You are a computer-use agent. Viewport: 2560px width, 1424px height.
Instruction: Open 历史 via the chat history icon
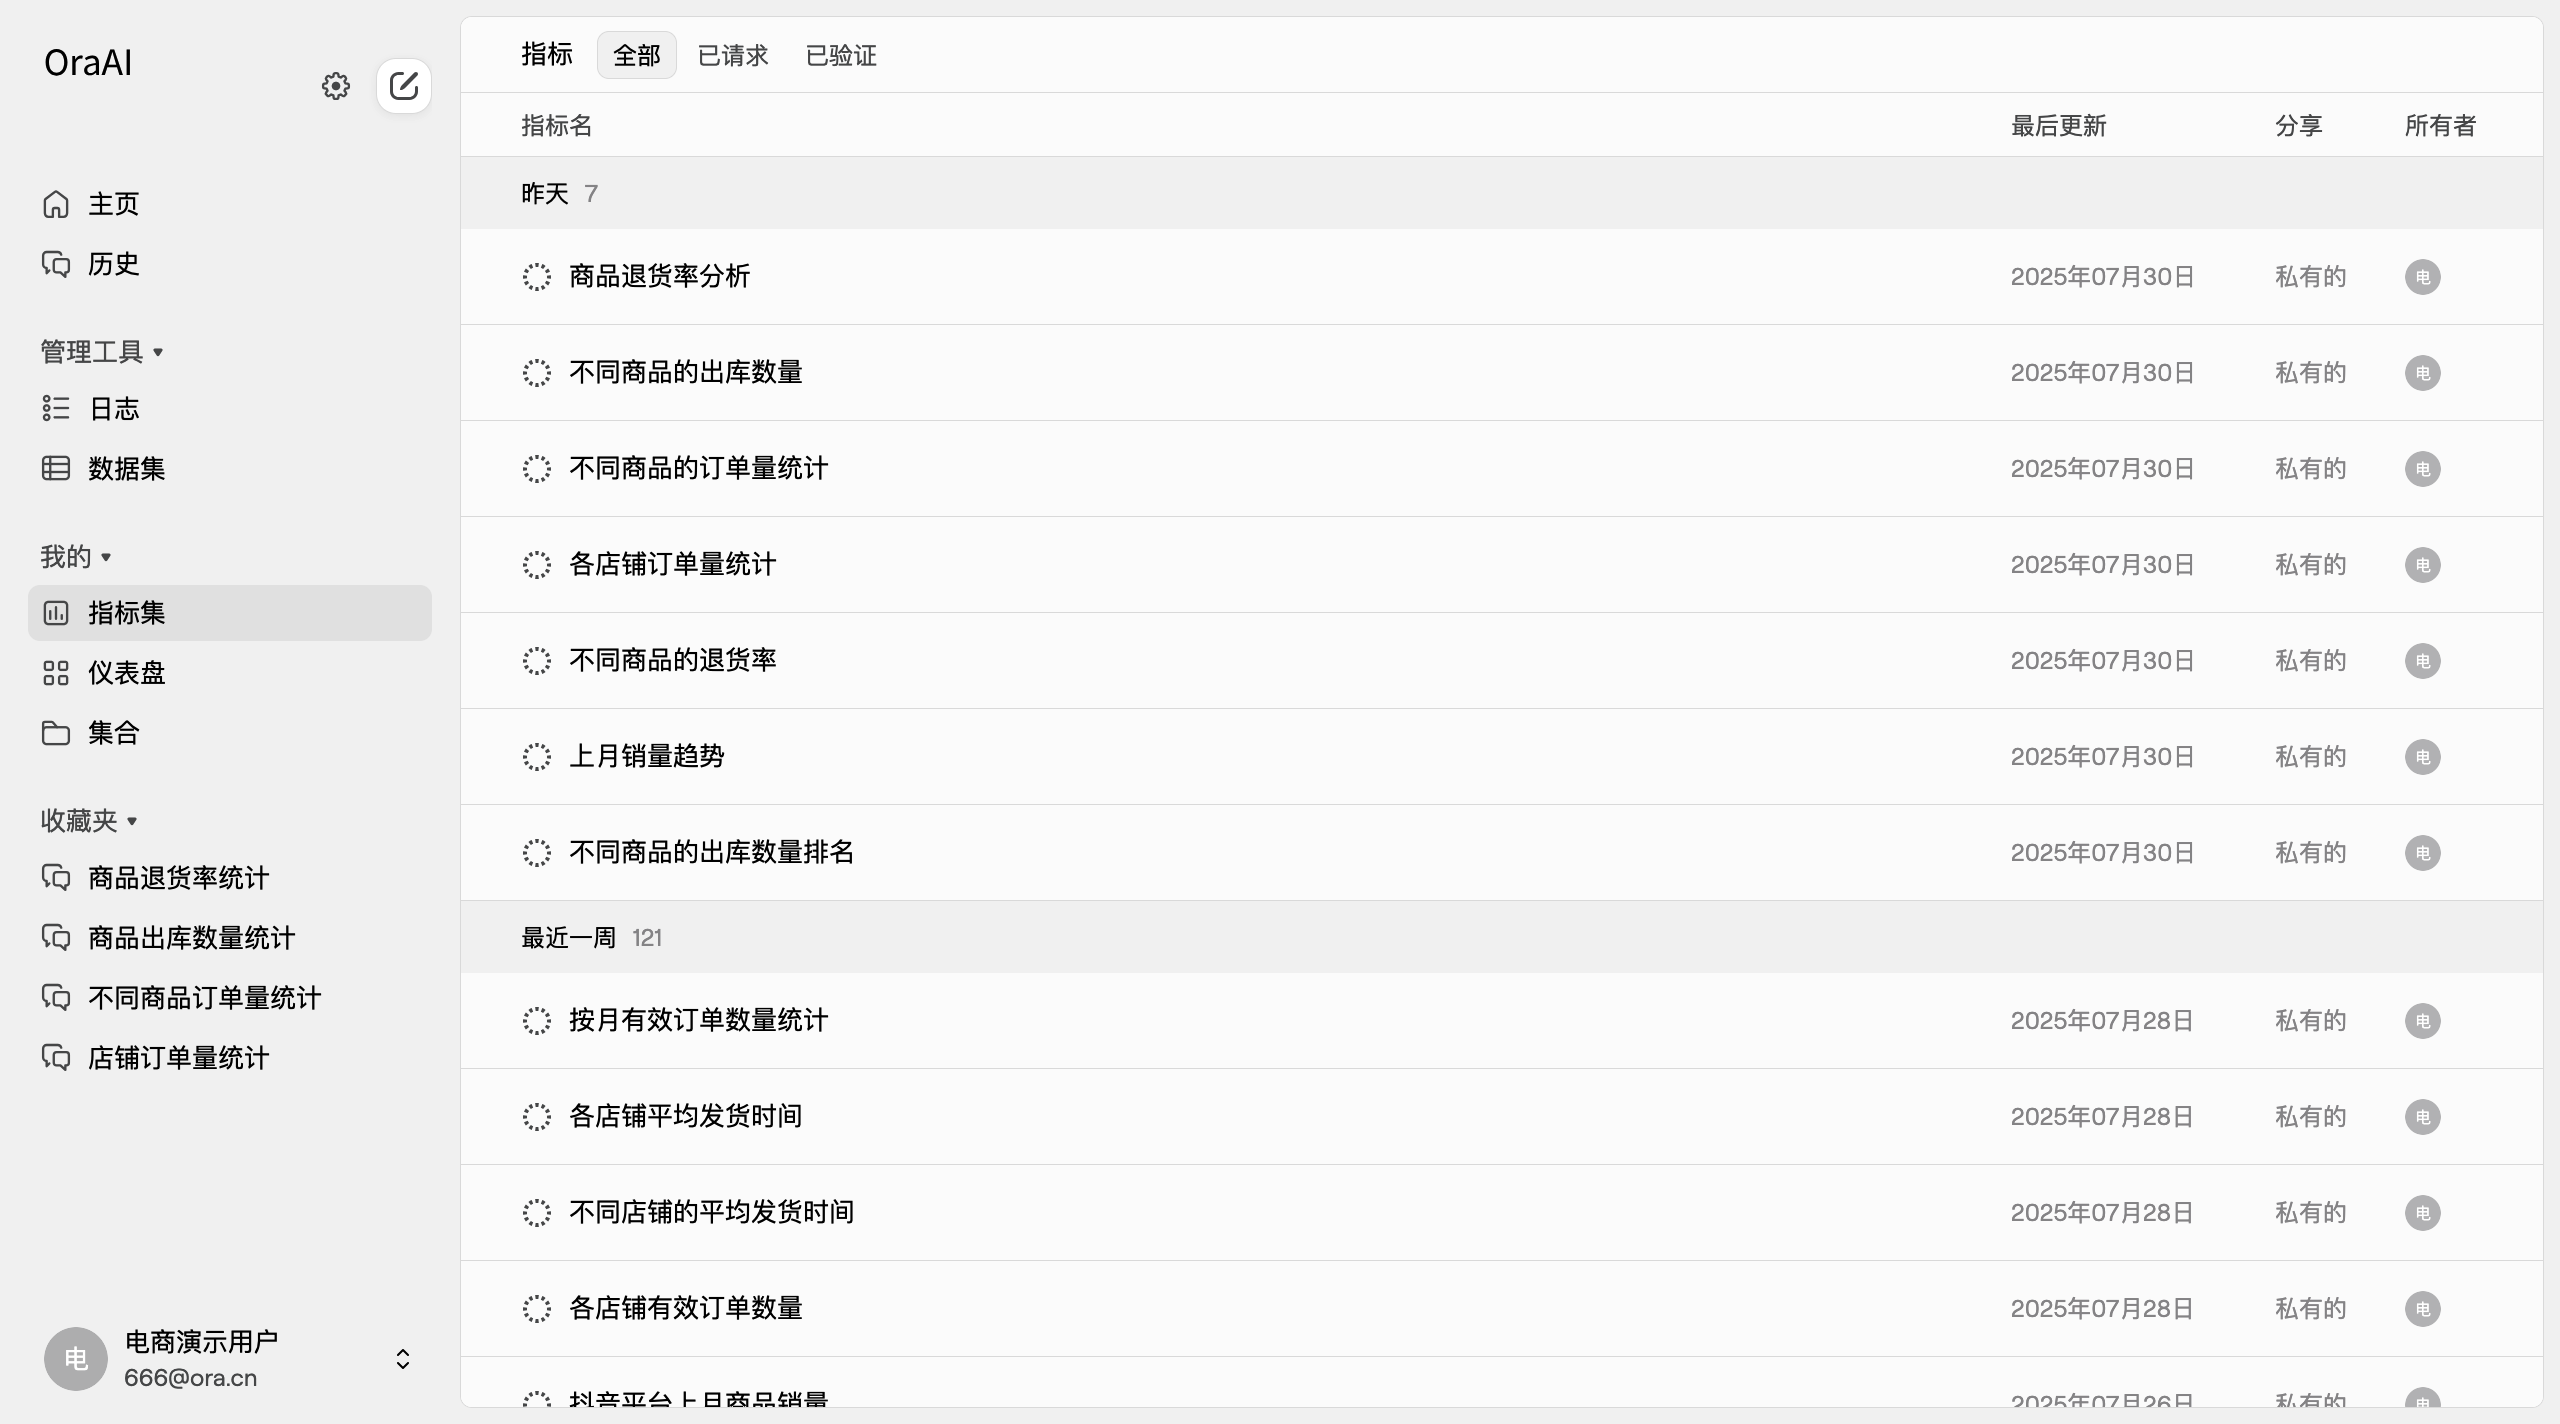(x=56, y=264)
